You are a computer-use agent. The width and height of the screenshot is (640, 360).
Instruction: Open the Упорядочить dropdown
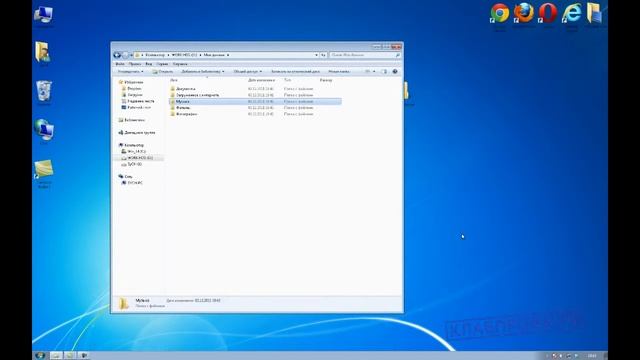(130, 71)
